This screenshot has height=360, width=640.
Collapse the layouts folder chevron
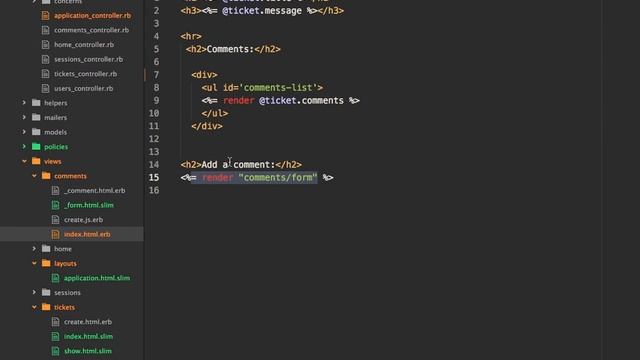tap(34, 263)
